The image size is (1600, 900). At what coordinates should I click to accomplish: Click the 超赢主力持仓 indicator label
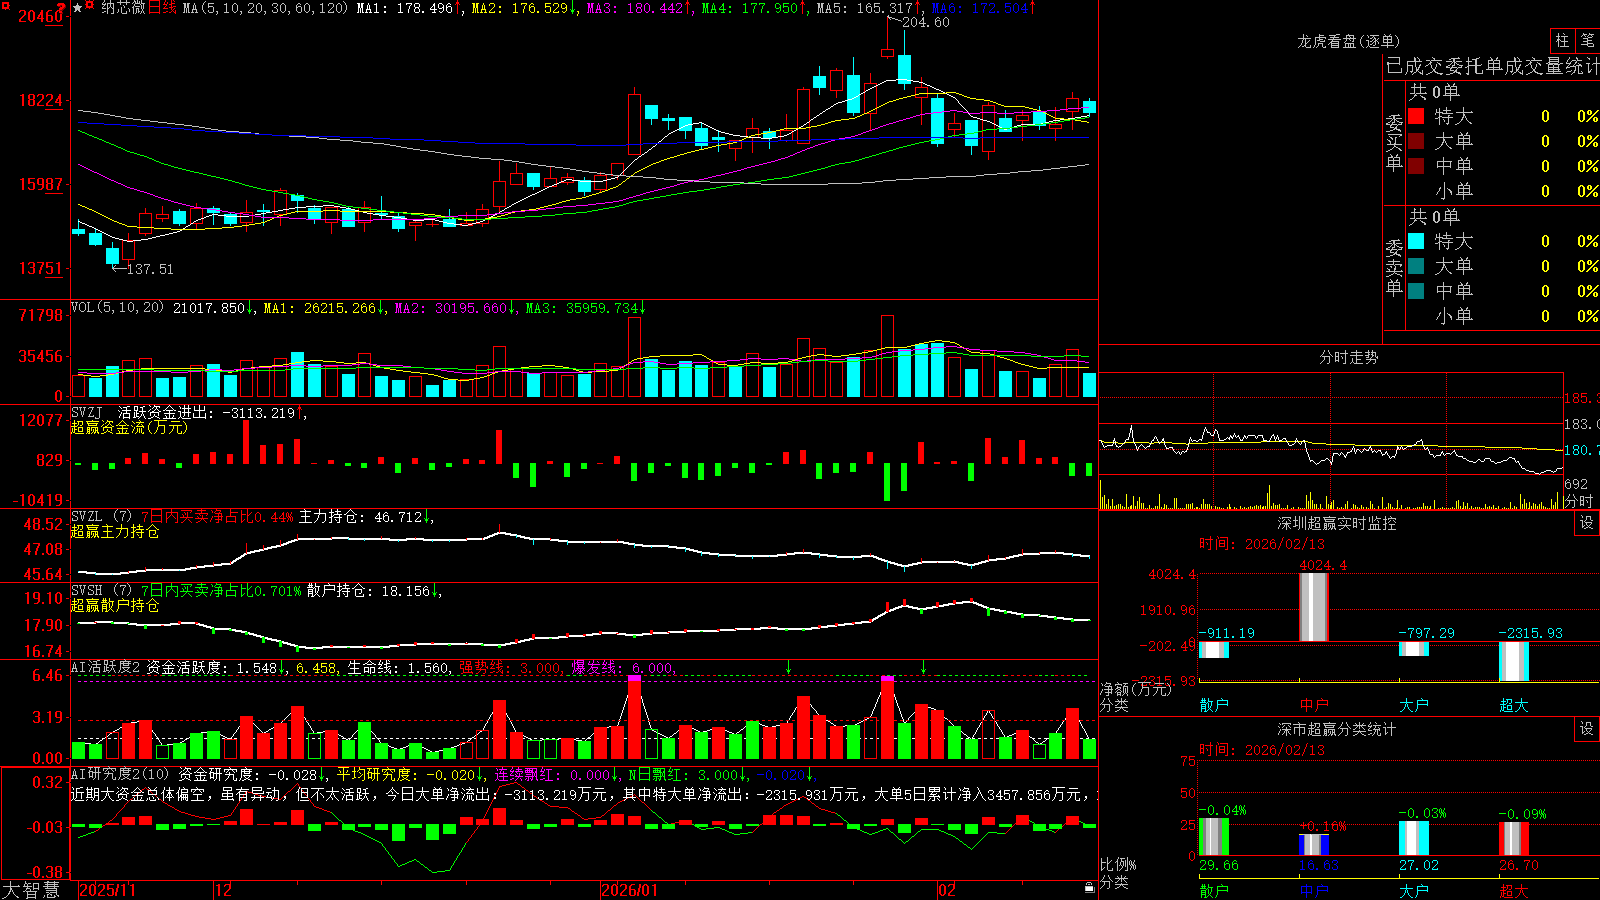(115, 531)
